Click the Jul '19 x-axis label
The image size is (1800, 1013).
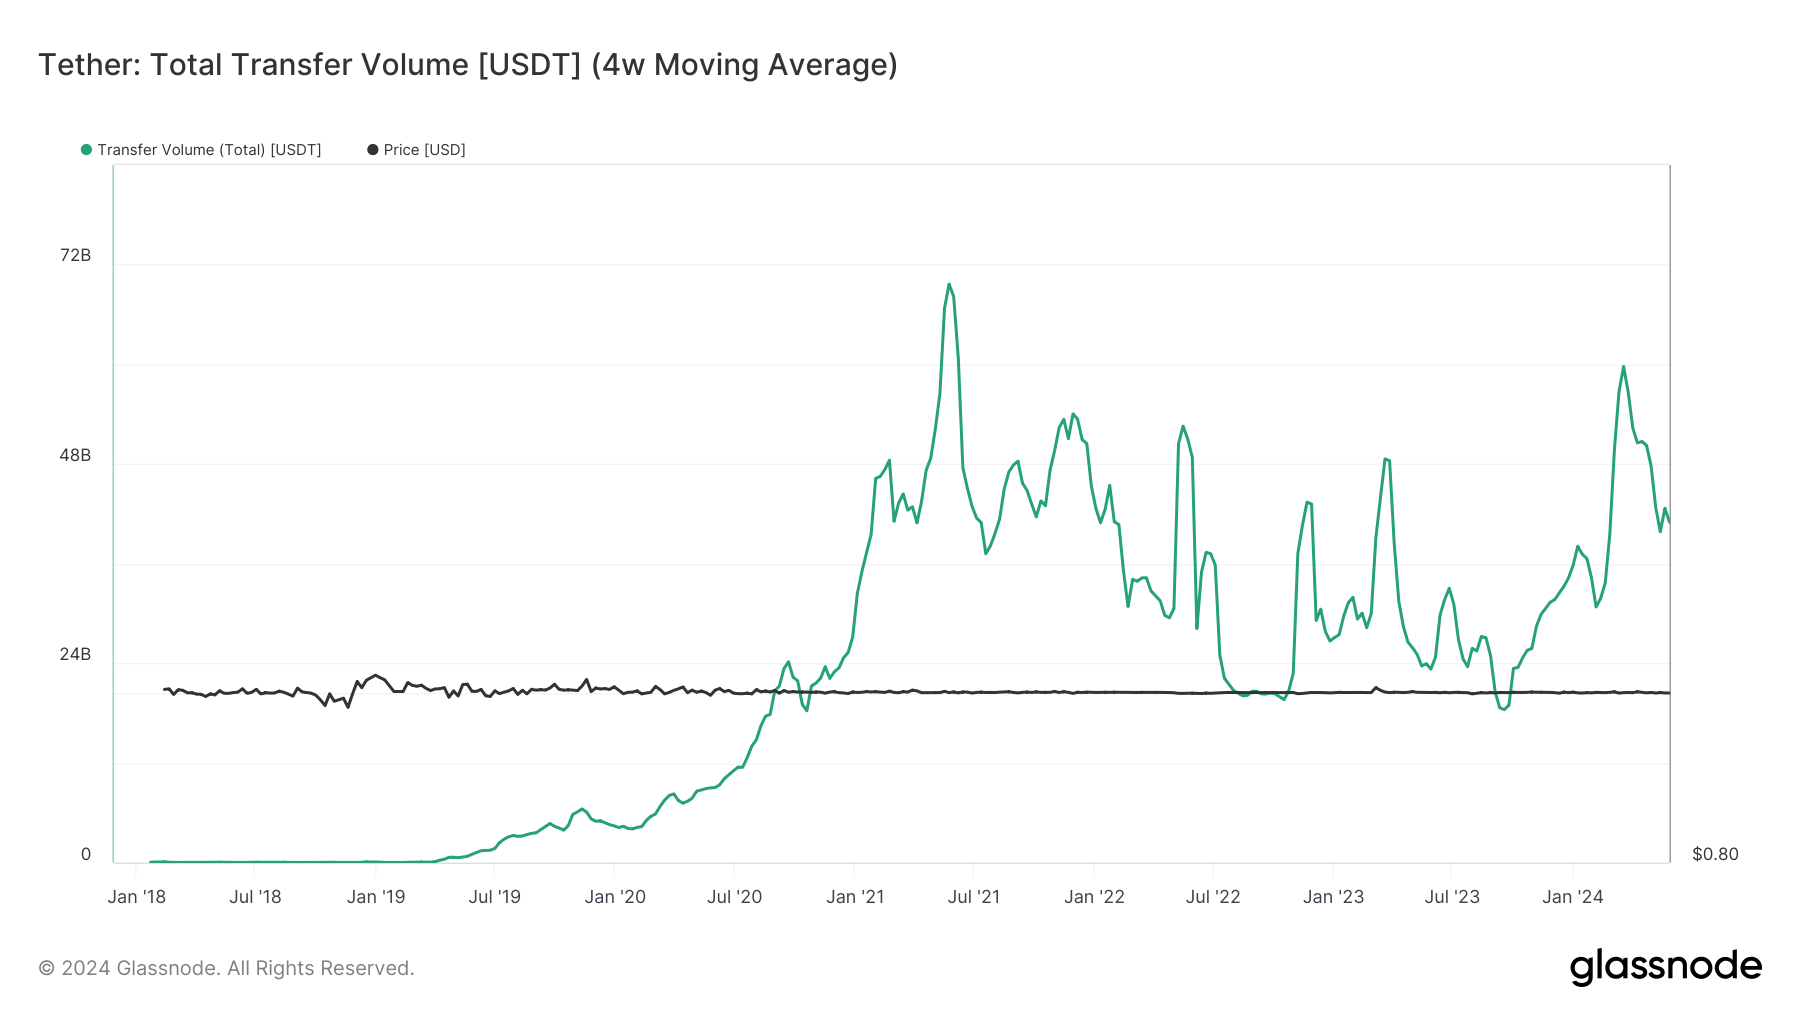pos(495,897)
